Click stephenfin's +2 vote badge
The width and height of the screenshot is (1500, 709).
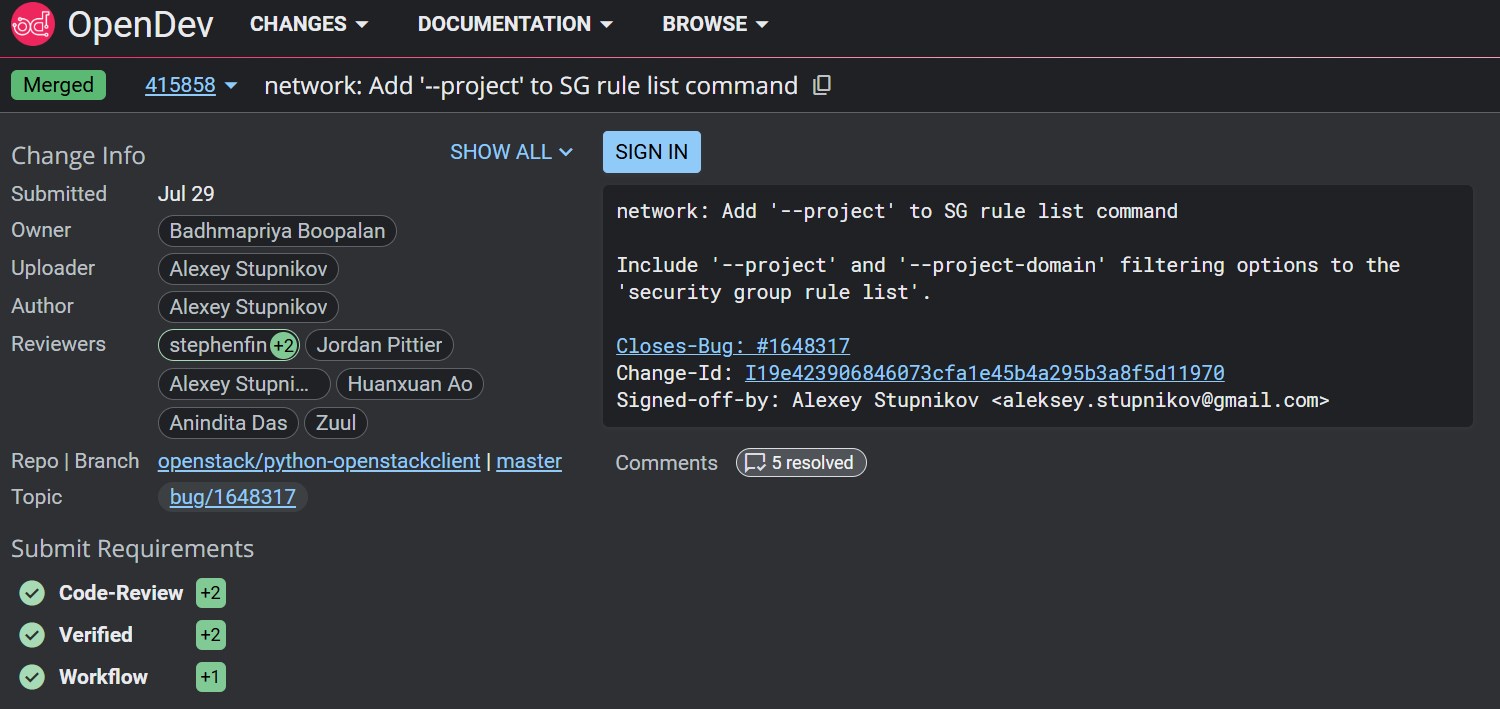click(x=284, y=346)
